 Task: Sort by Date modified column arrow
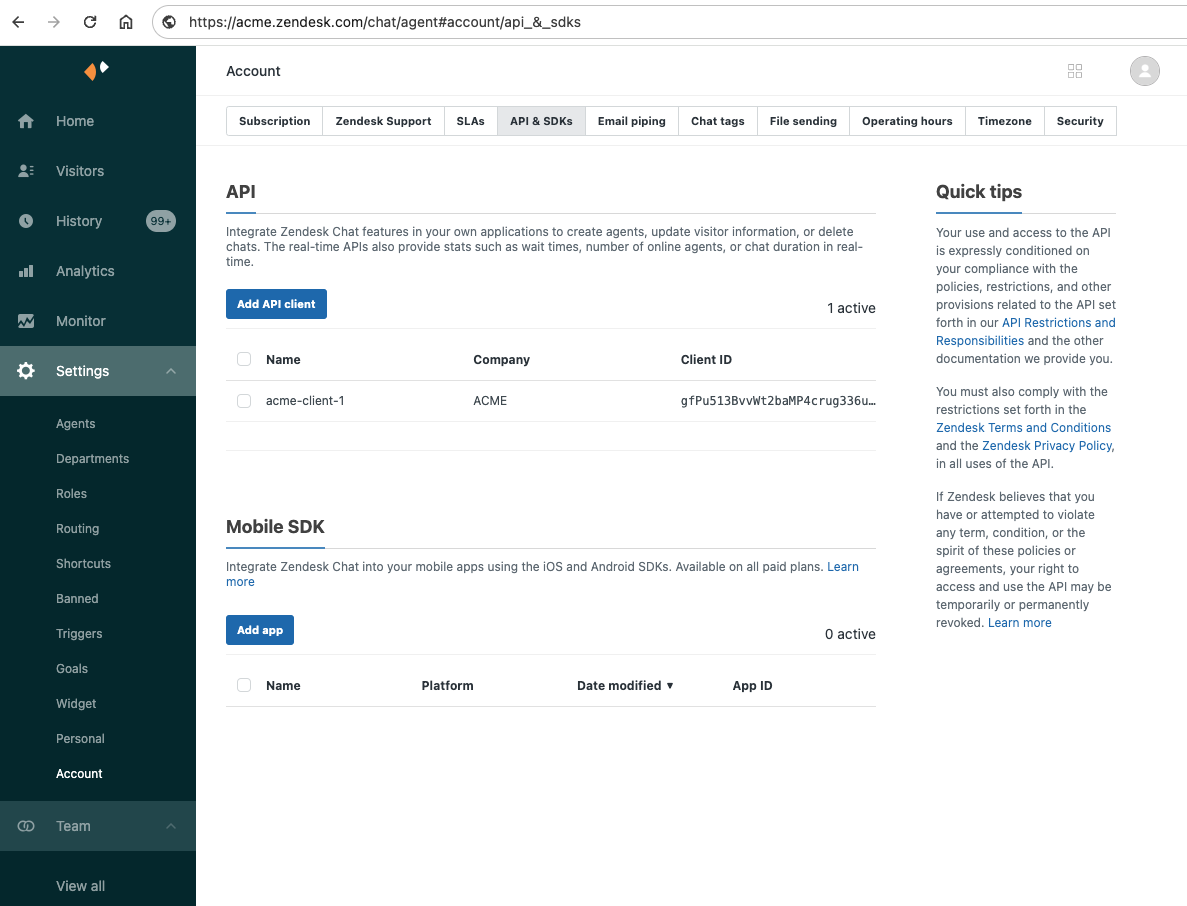(670, 686)
